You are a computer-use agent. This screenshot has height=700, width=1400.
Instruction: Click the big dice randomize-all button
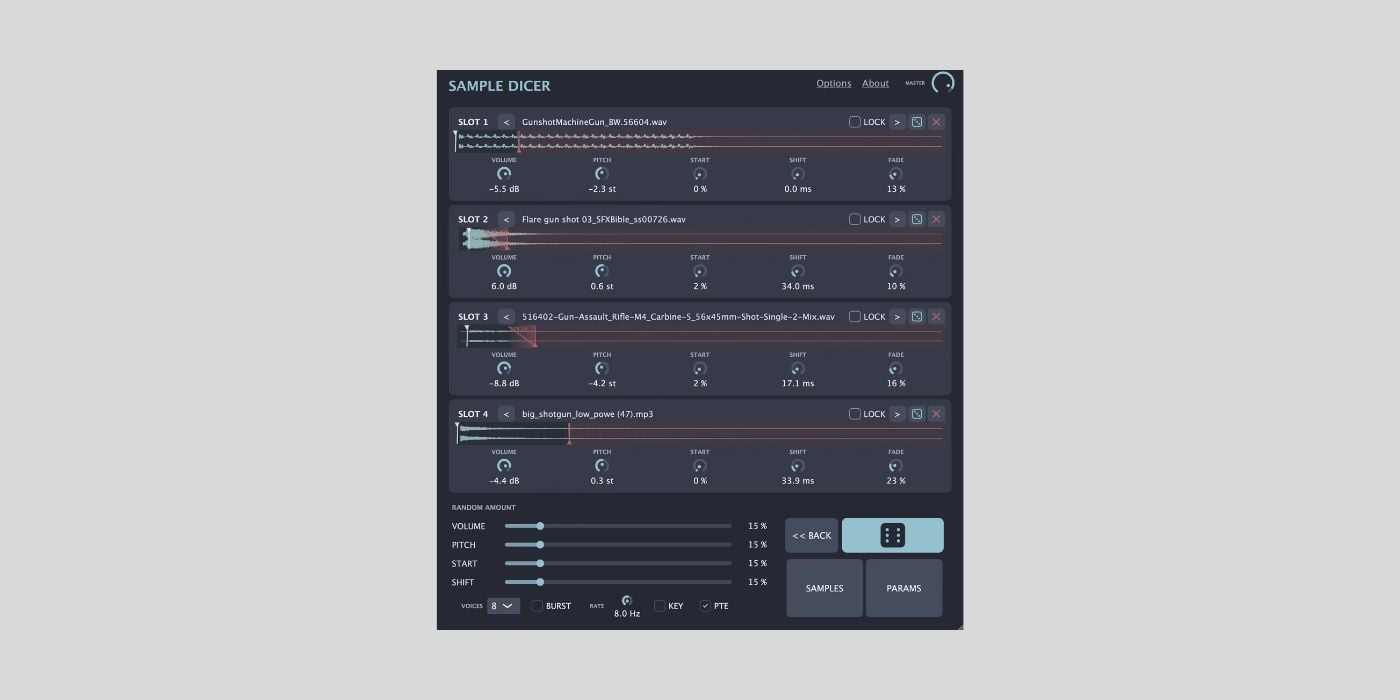[893, 535]
